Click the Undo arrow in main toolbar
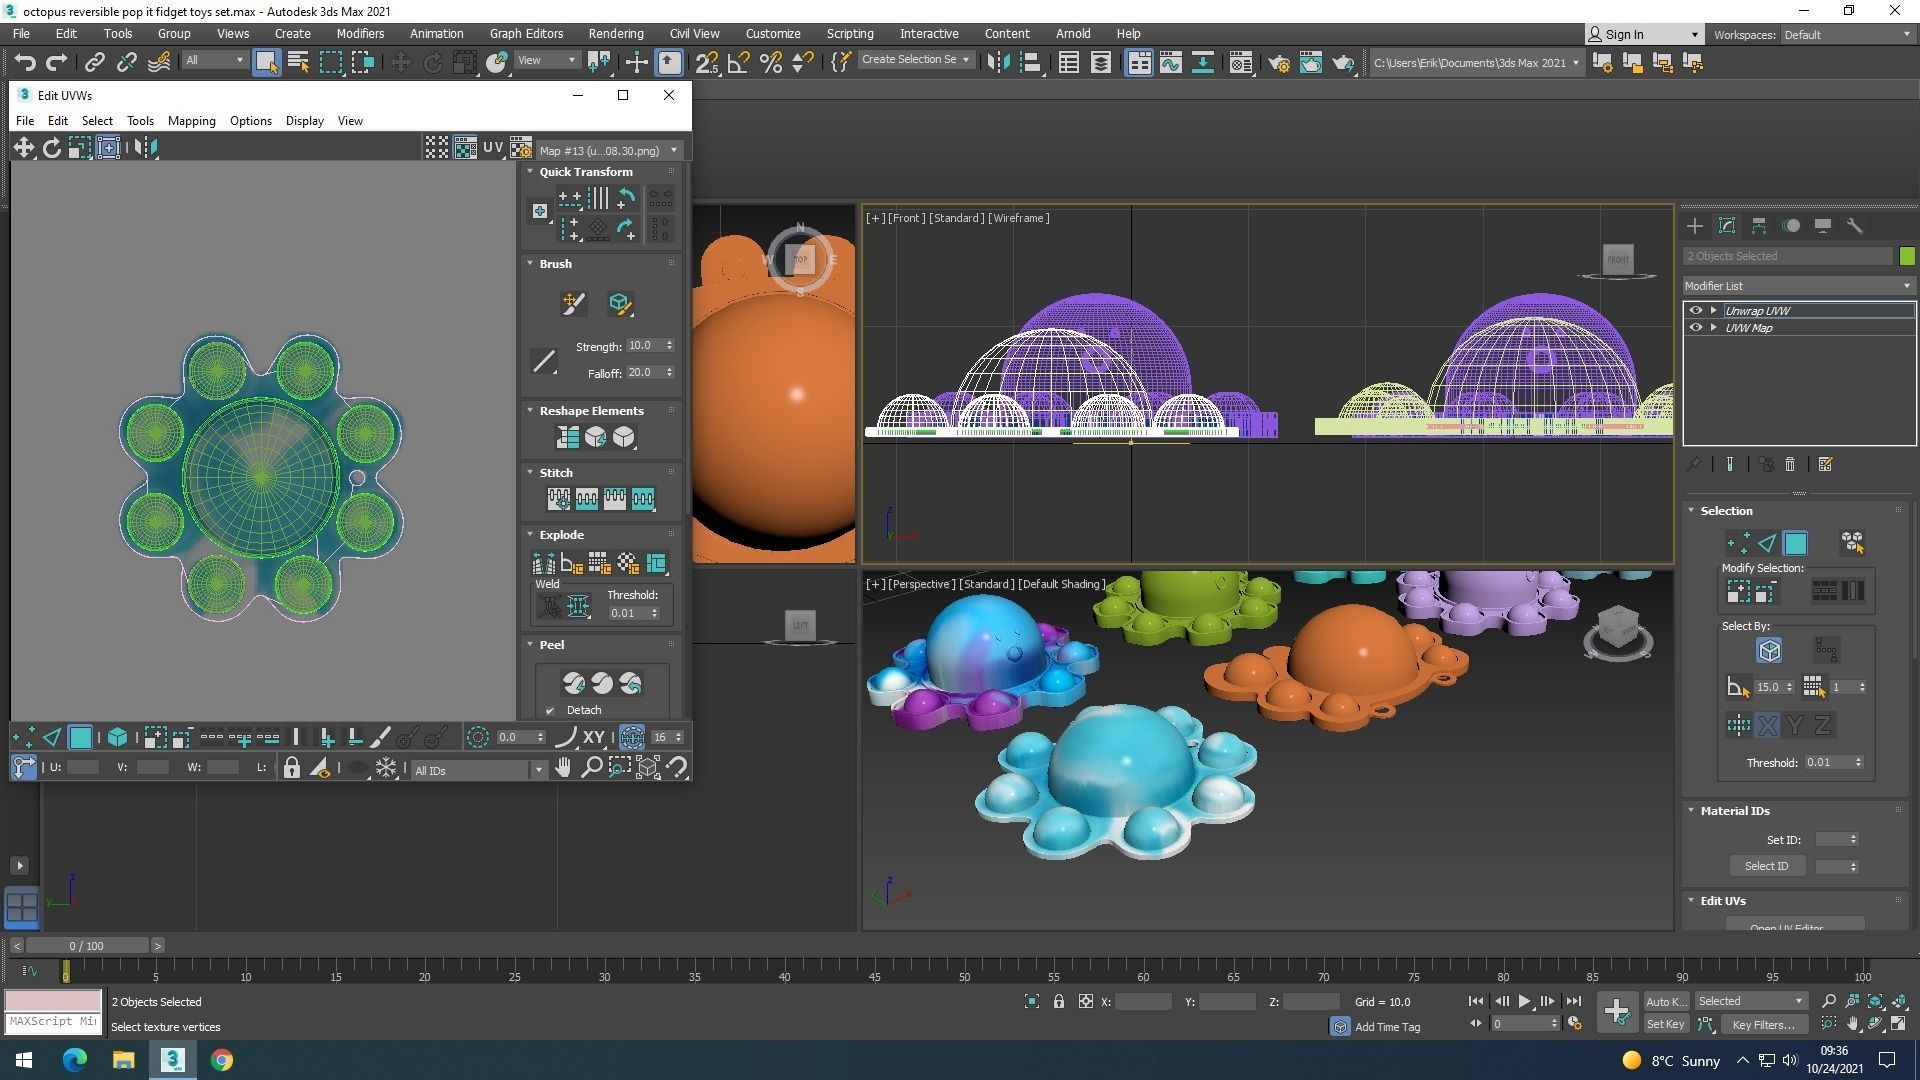 coord(24,63)
